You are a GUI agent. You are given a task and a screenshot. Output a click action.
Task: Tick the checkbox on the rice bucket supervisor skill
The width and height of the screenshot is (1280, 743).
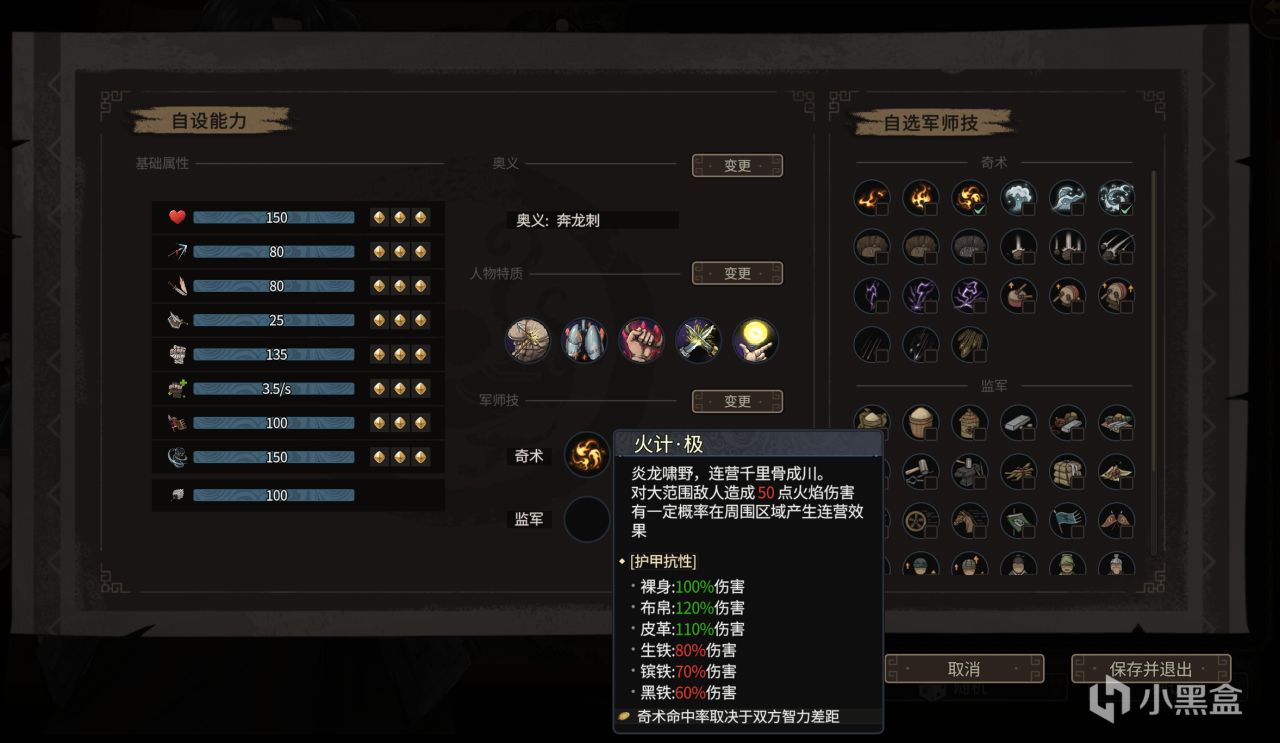(931, 433)
